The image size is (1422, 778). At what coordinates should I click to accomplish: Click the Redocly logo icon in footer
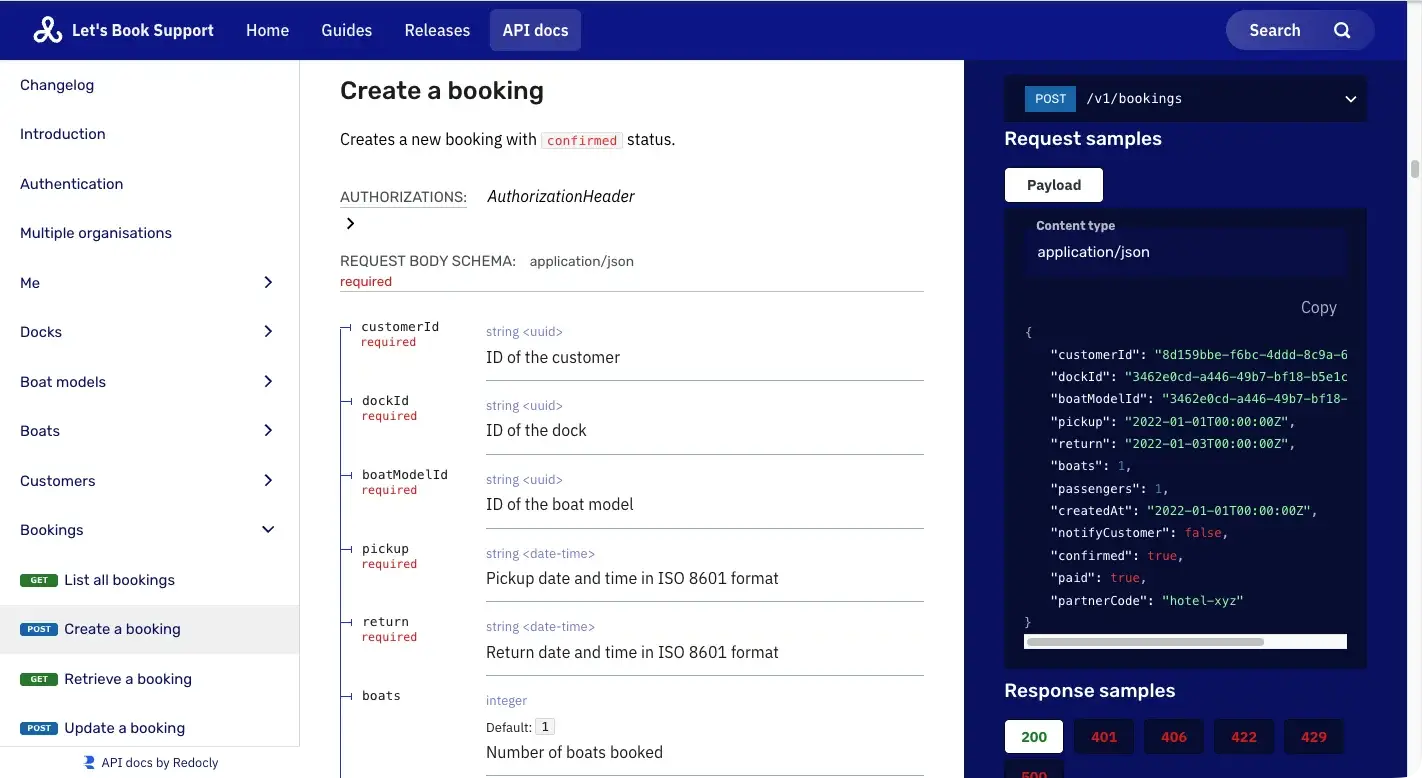tap(89, 762)
